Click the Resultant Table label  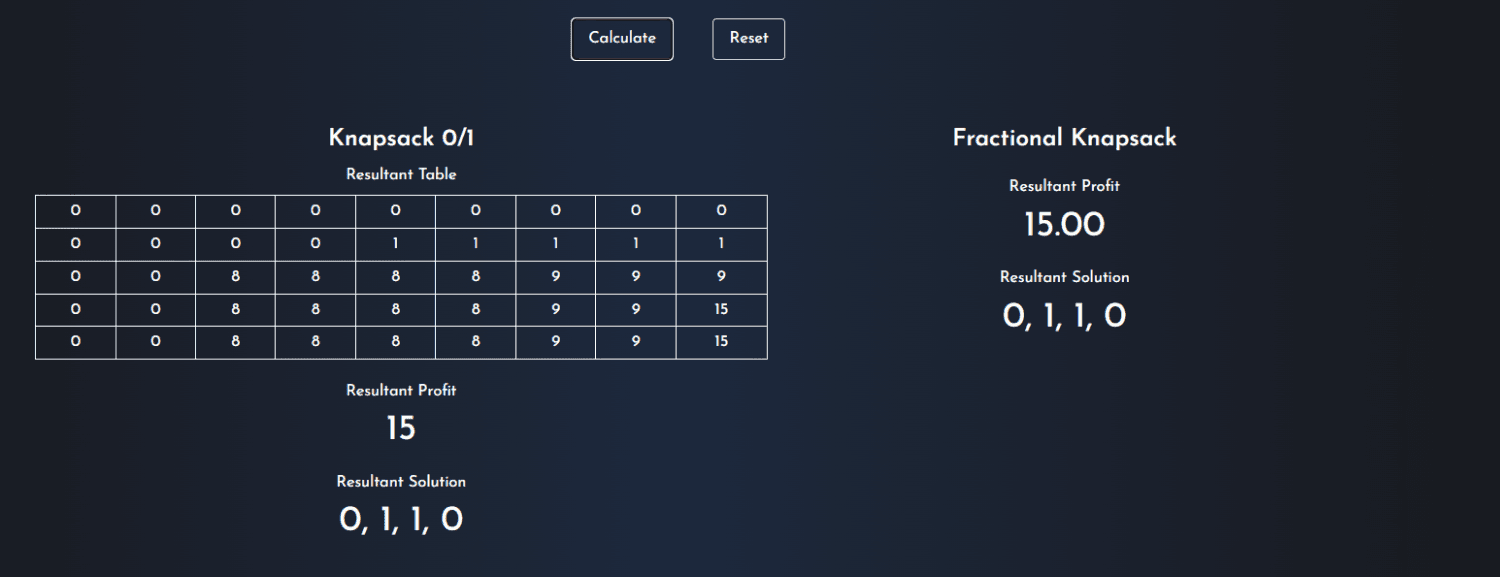pyautogui.click(x=401, y=174)
